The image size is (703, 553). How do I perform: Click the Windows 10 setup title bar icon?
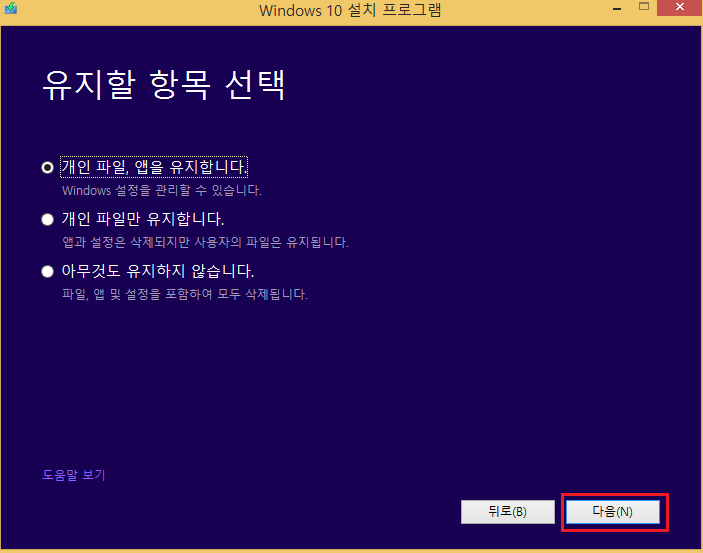click(10, 8)
